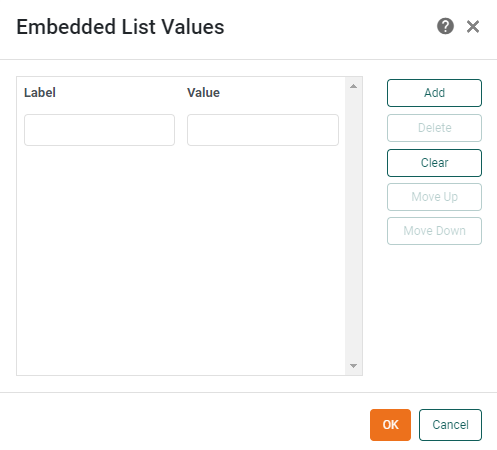Open the help question mark icon

445,26
